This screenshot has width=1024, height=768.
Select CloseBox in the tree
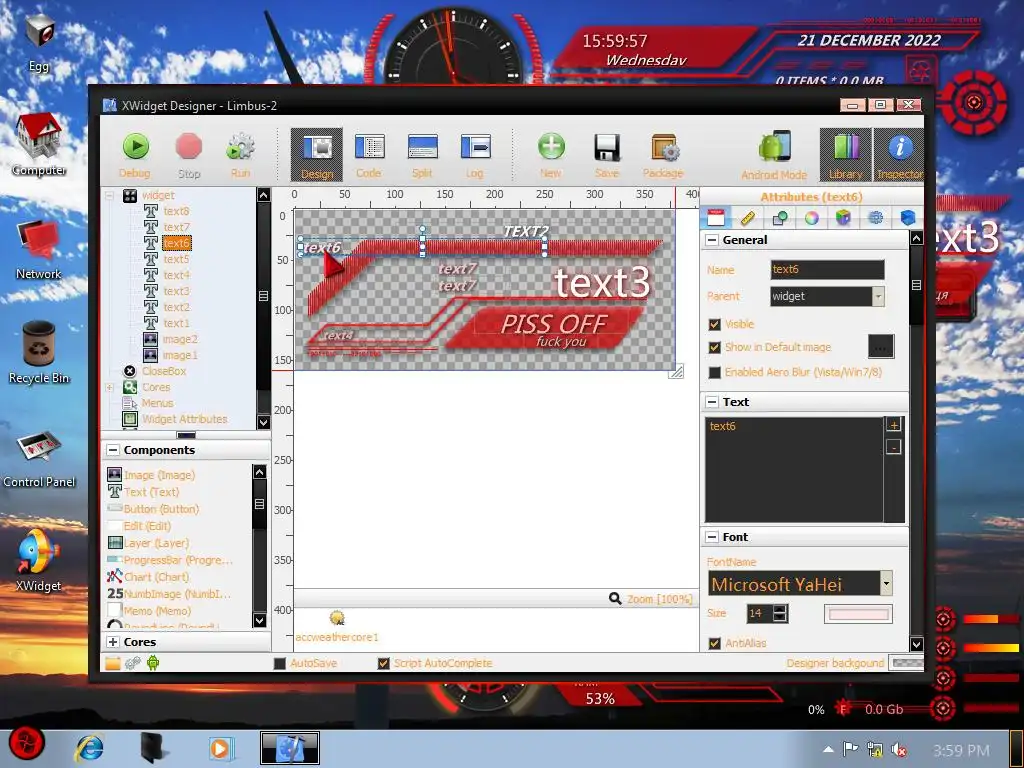click(164, 371)
